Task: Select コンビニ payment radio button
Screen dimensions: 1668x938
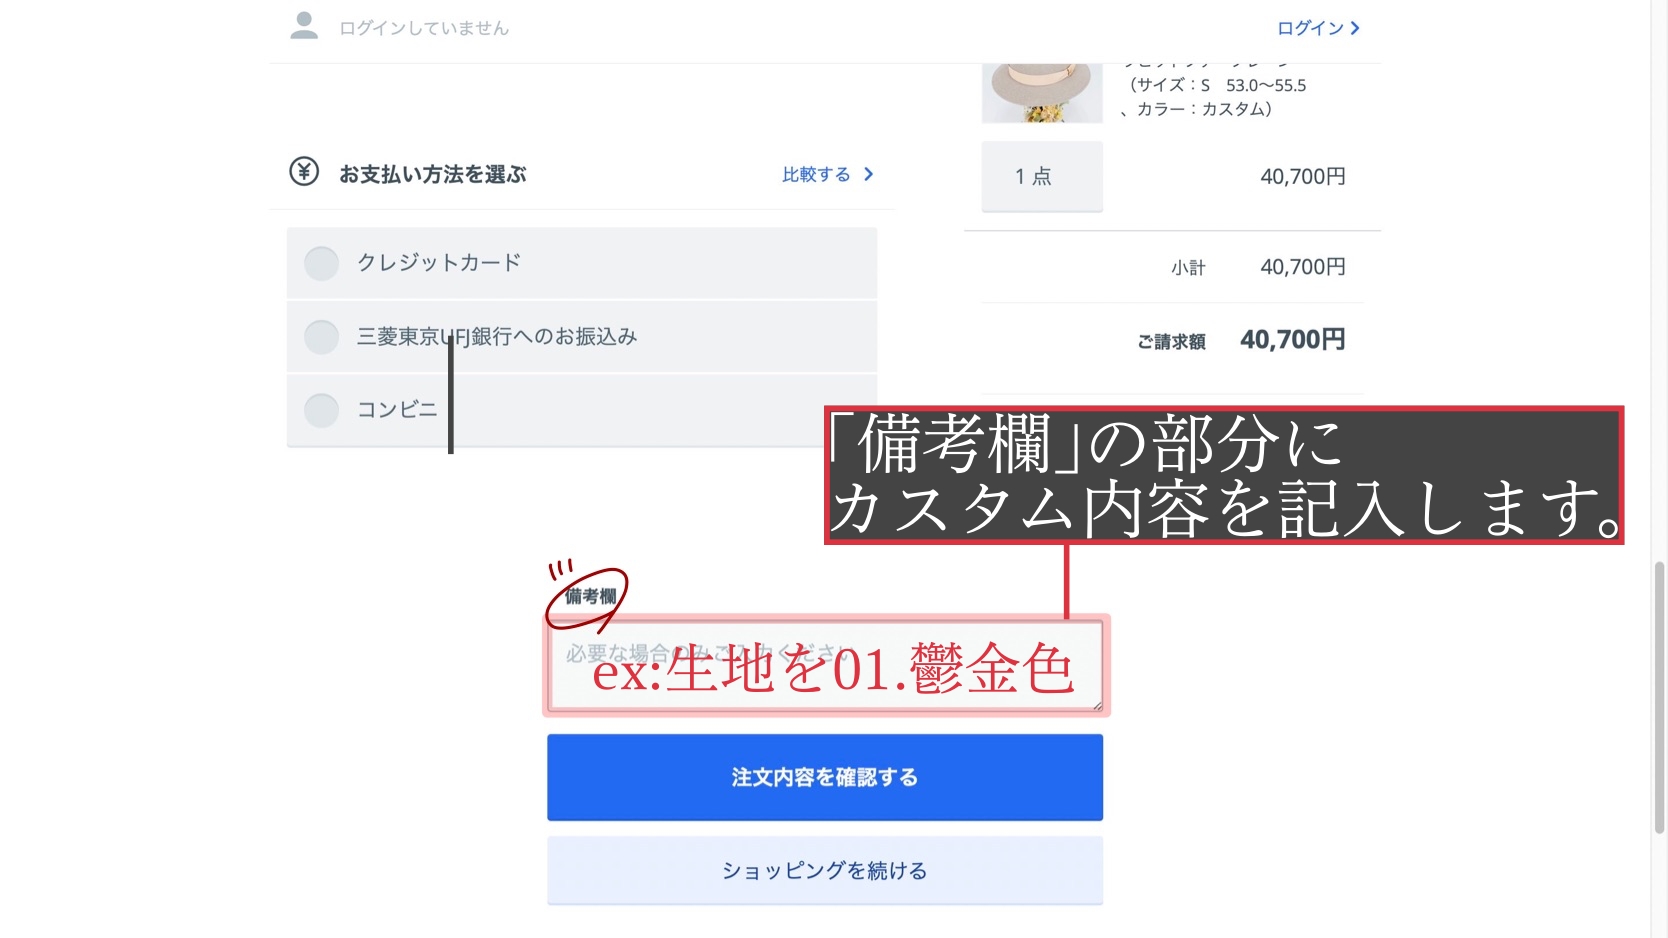Action: coord(321,410)
